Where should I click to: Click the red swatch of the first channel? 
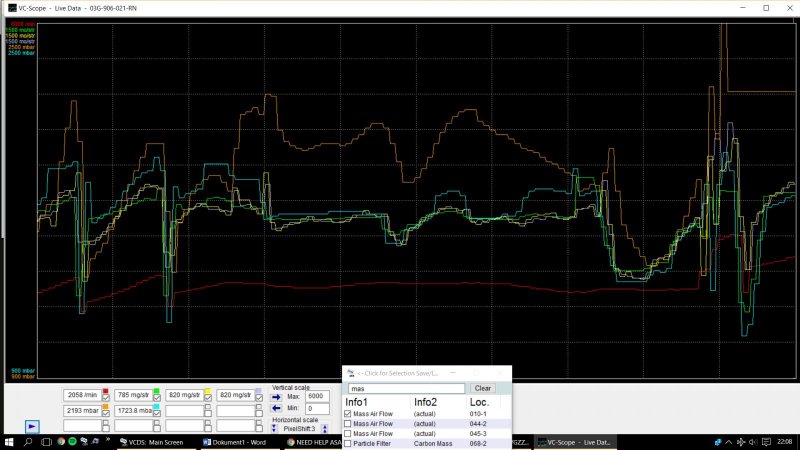pos(104,388)
